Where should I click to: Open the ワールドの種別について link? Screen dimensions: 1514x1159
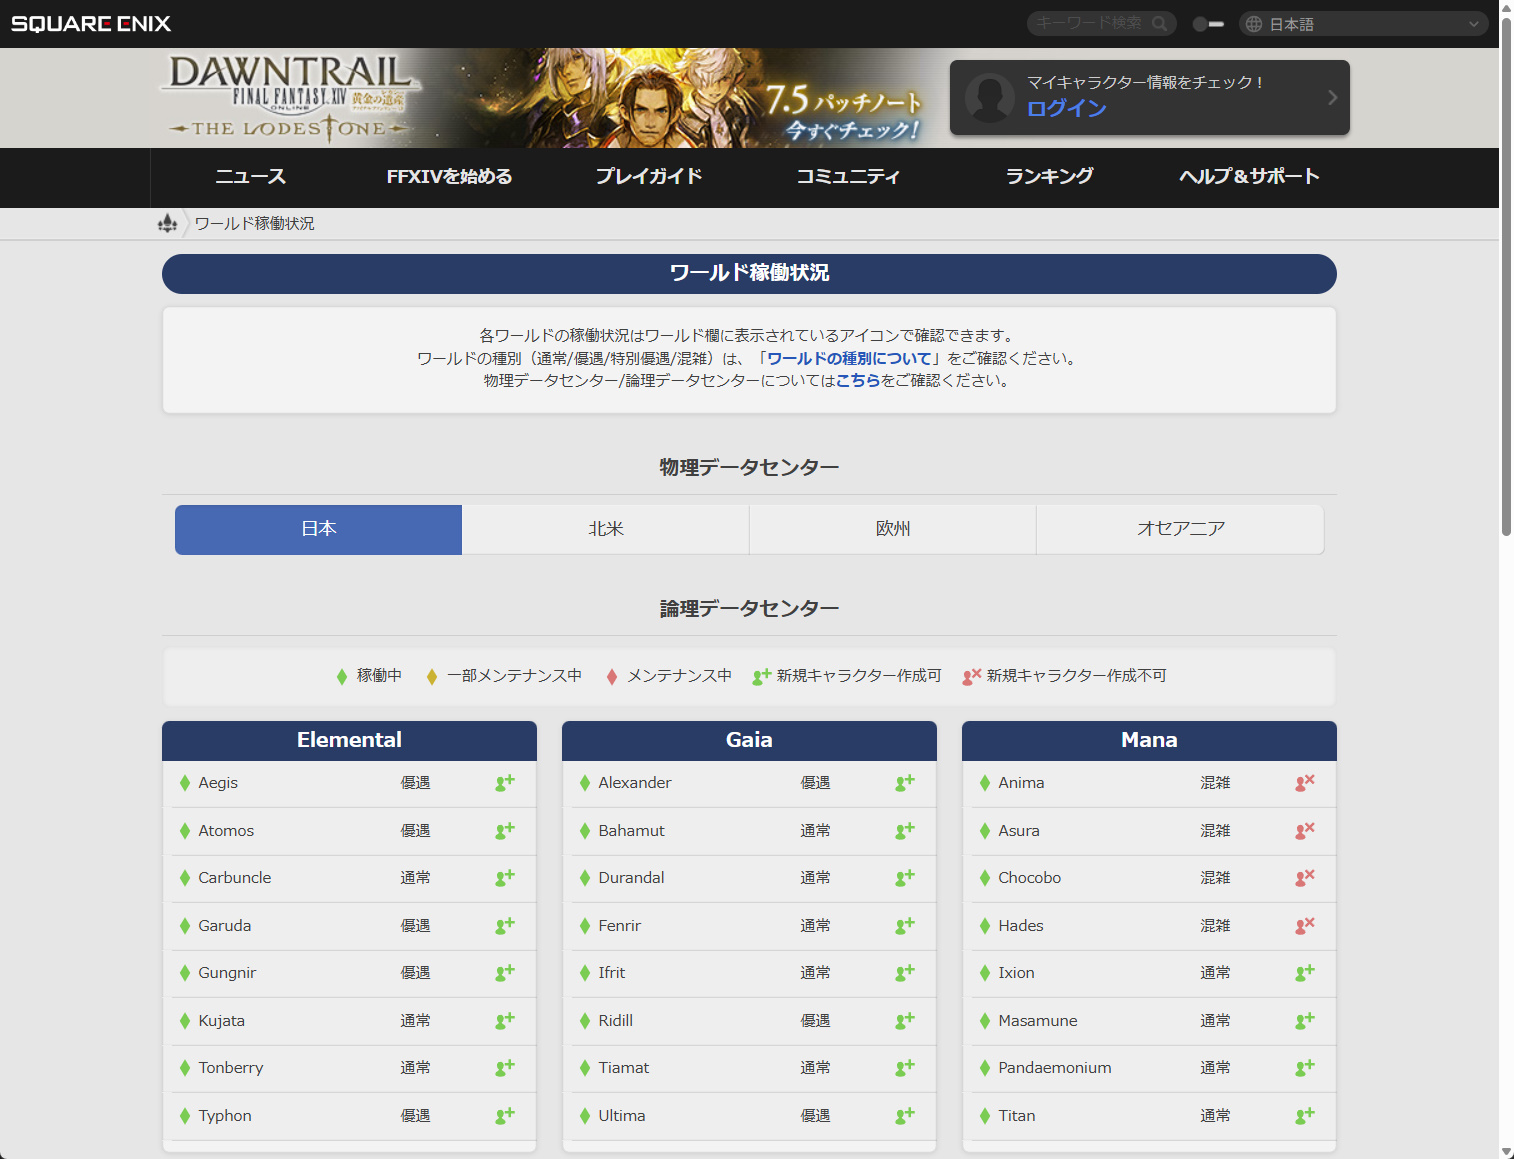tap(849, 358)
